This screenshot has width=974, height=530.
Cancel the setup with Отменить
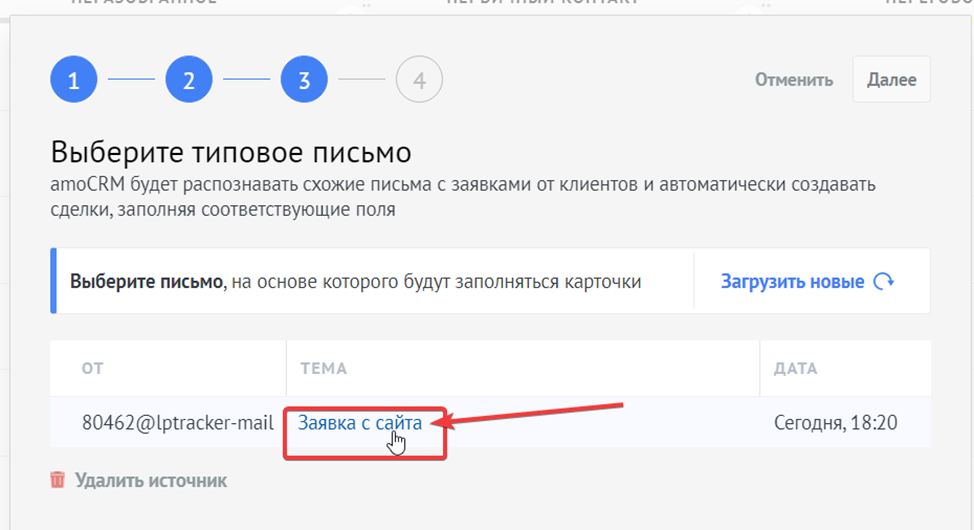coord(794,80)
